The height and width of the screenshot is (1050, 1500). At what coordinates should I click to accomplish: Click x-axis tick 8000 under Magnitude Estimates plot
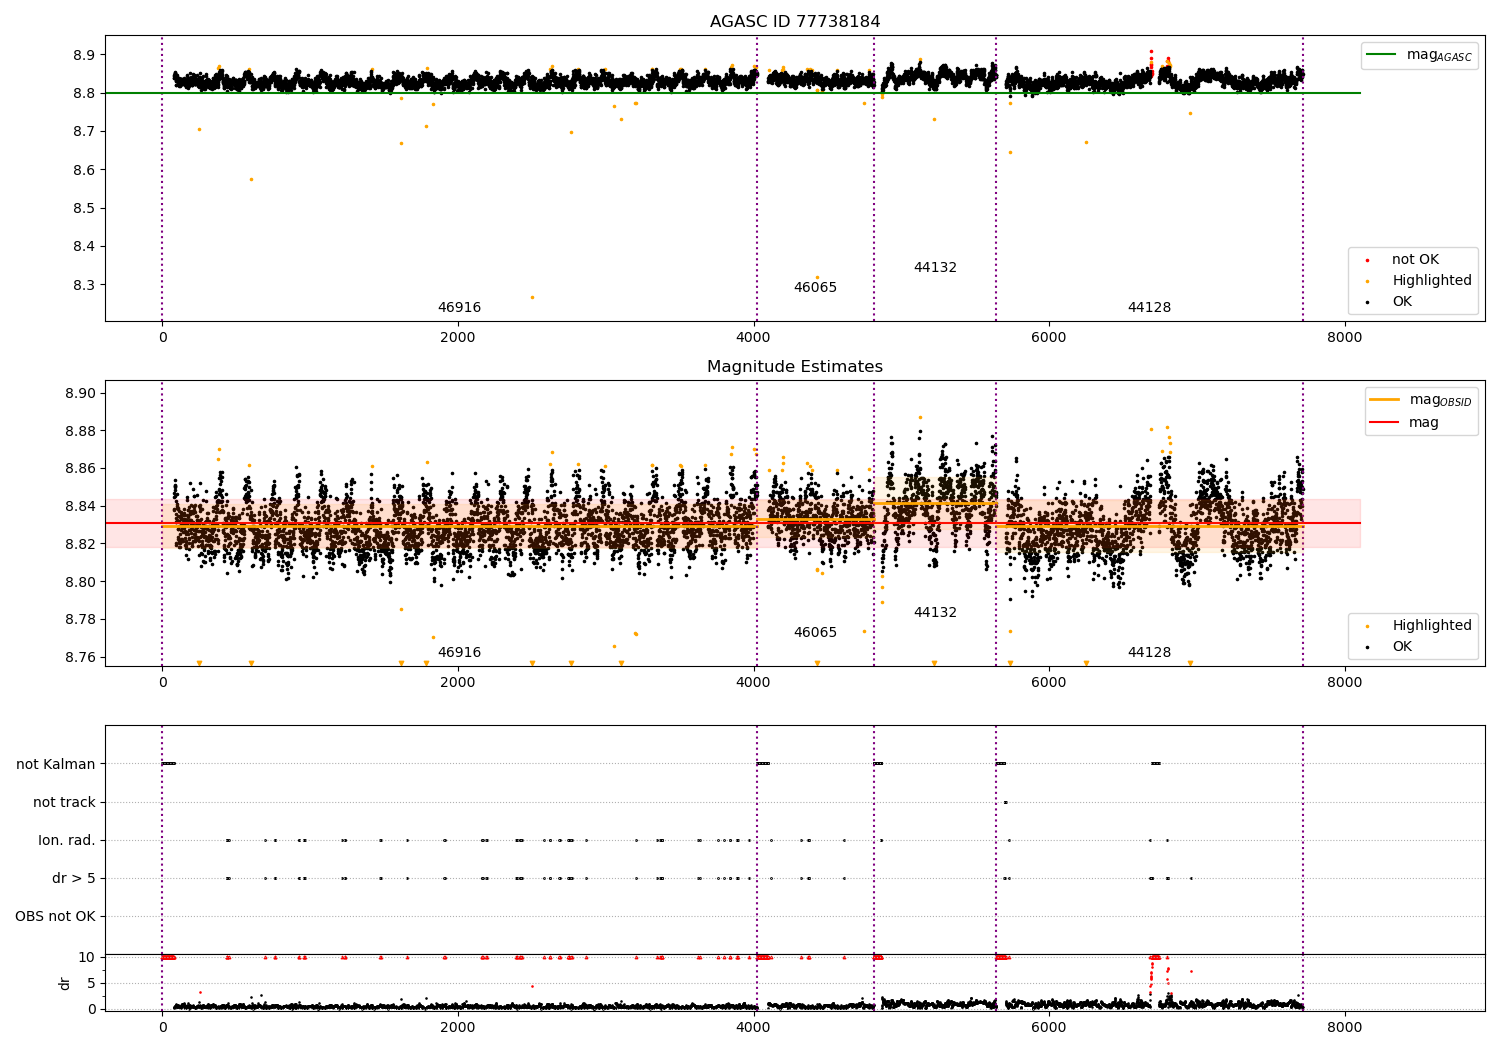1344,683
